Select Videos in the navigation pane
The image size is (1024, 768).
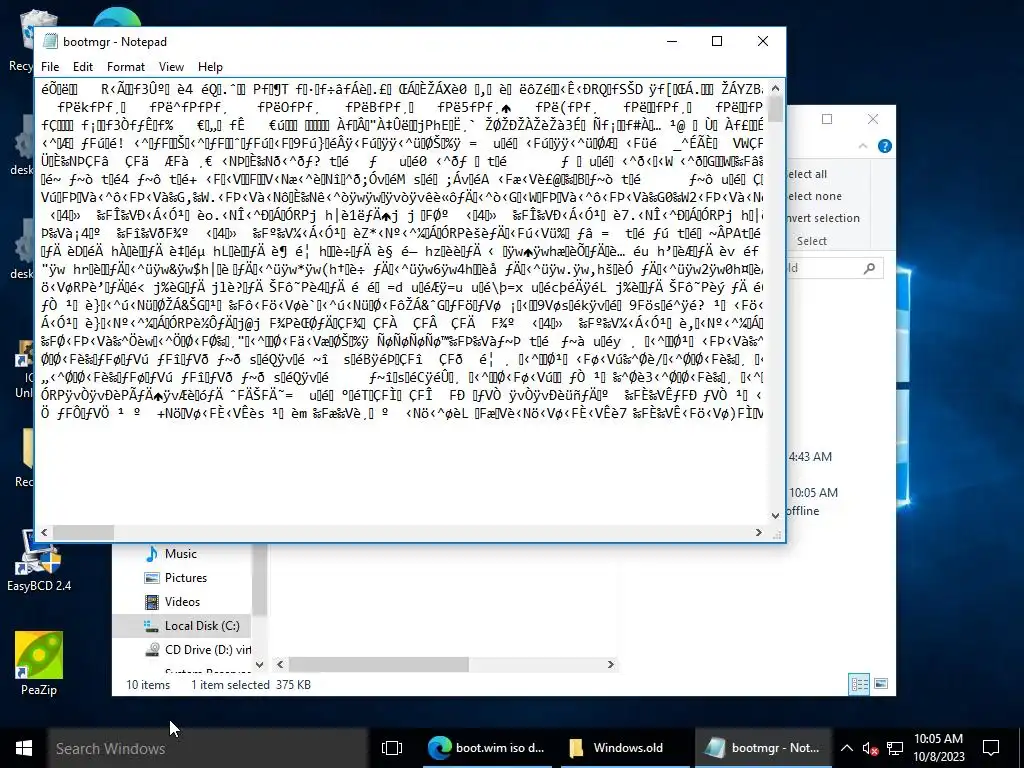tap(182, 602)
